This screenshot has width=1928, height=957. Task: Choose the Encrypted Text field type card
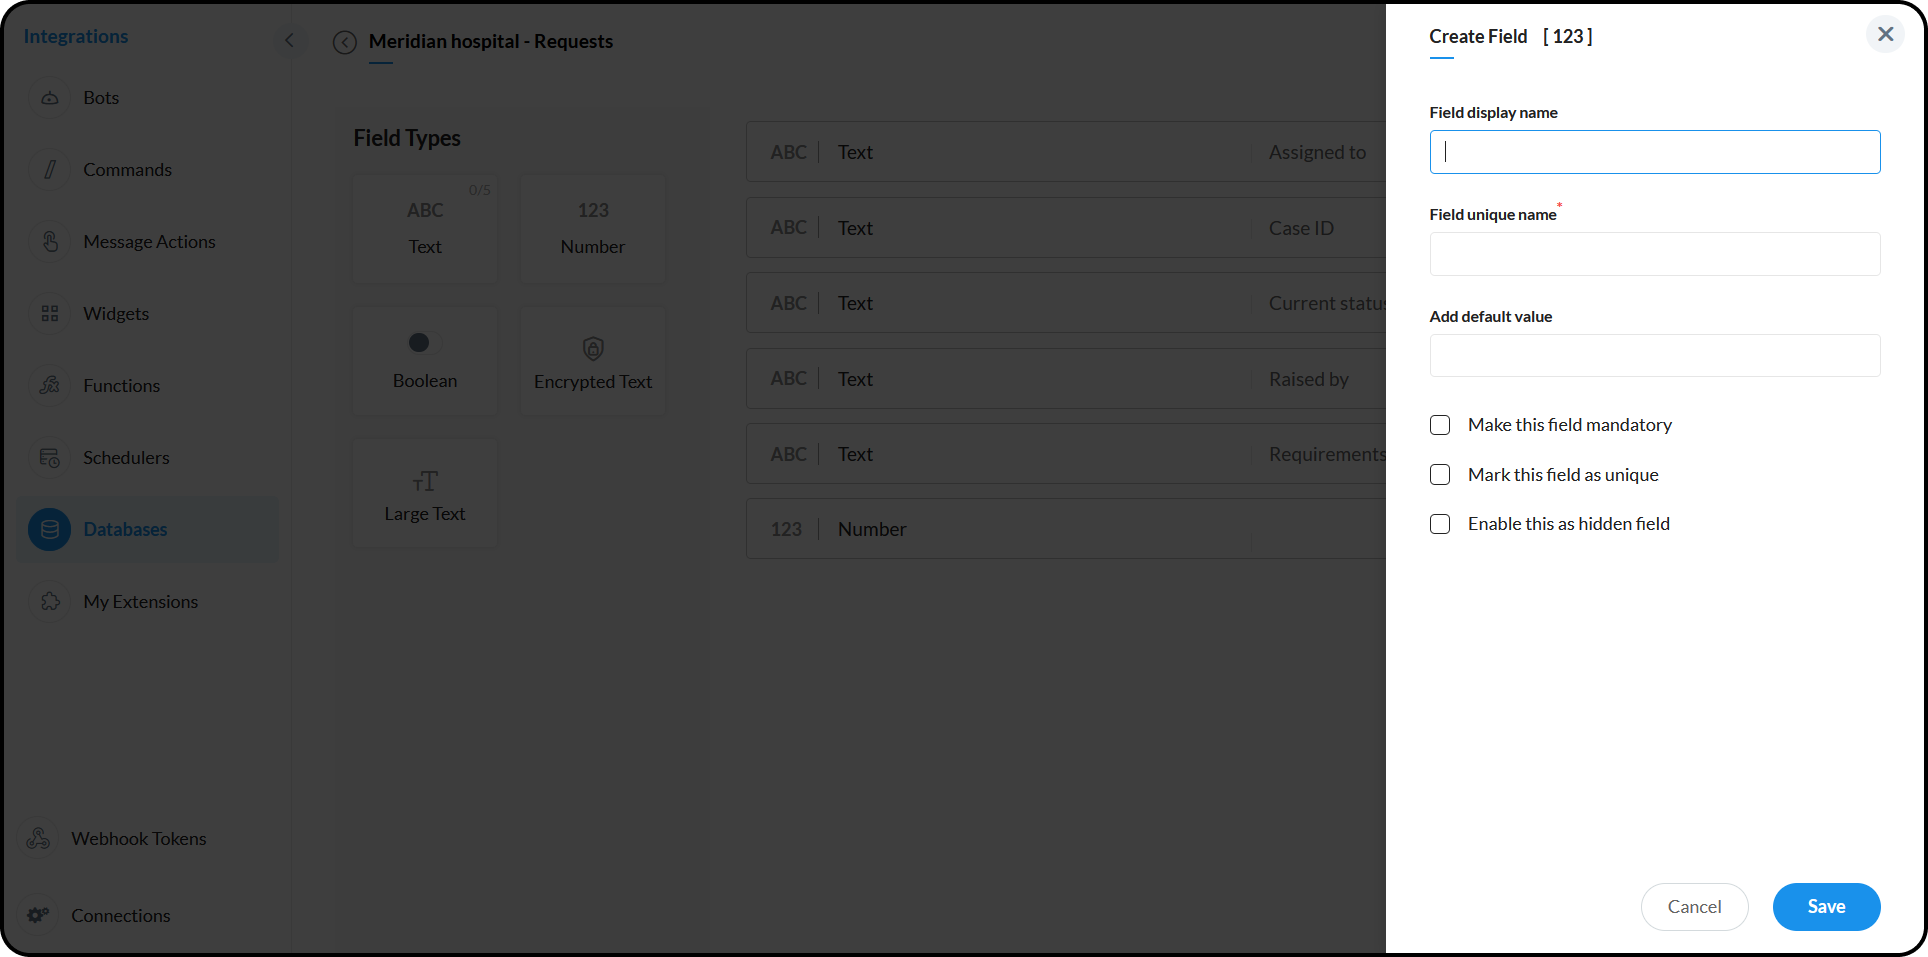click(593, 361)
